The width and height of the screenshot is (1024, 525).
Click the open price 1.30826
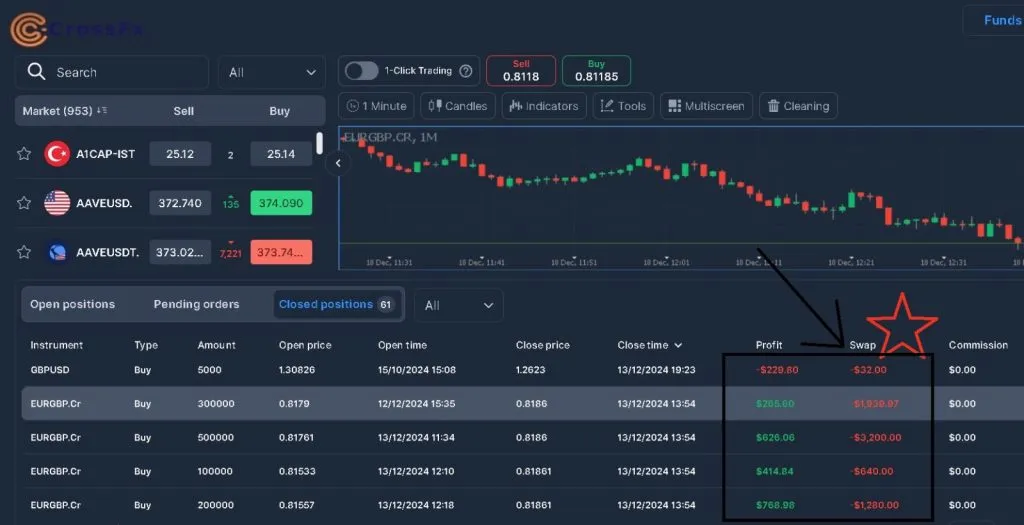pyautogui.click(x=296, y=370)
